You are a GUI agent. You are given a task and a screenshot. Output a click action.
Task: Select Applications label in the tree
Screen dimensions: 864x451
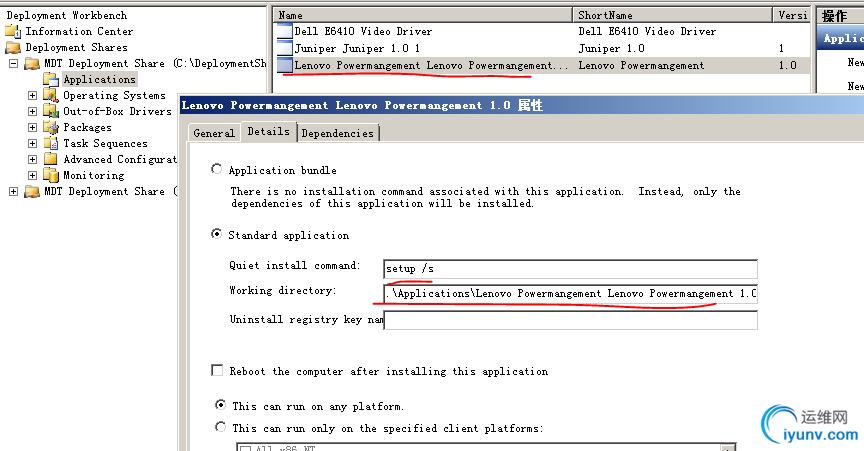[x=99, y=79]
